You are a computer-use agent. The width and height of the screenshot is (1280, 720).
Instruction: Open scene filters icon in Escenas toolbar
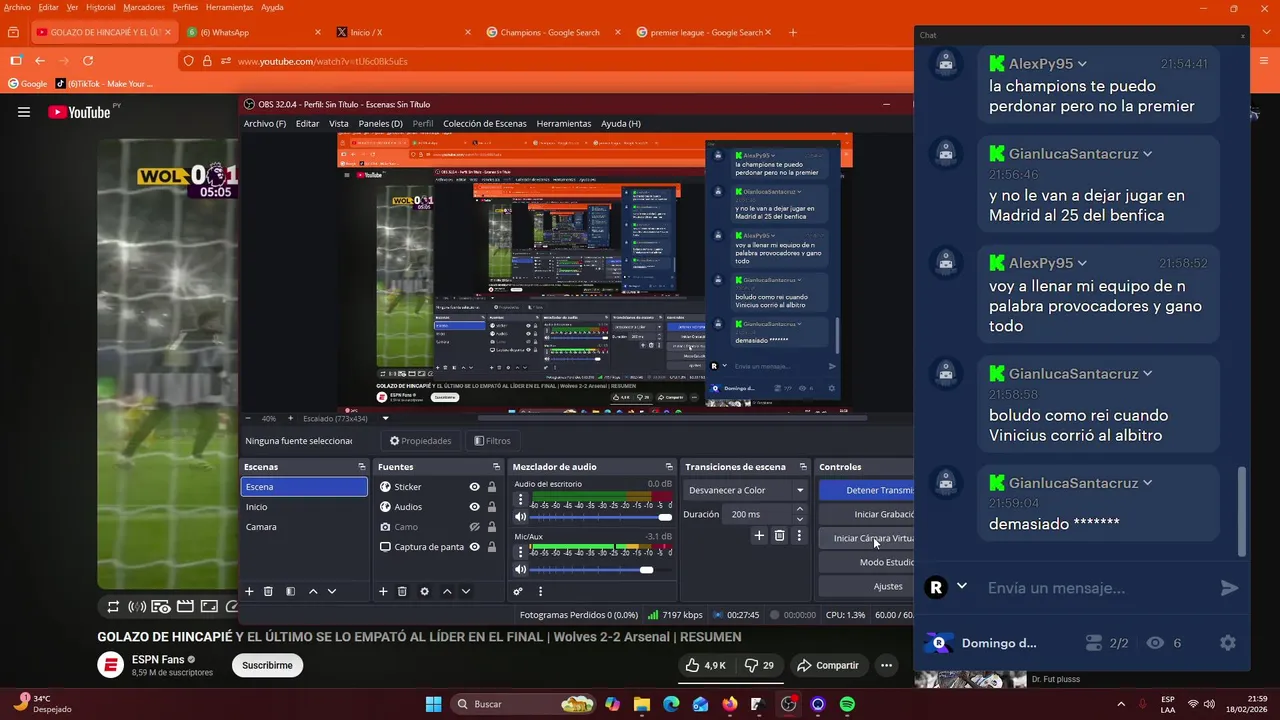290,591
